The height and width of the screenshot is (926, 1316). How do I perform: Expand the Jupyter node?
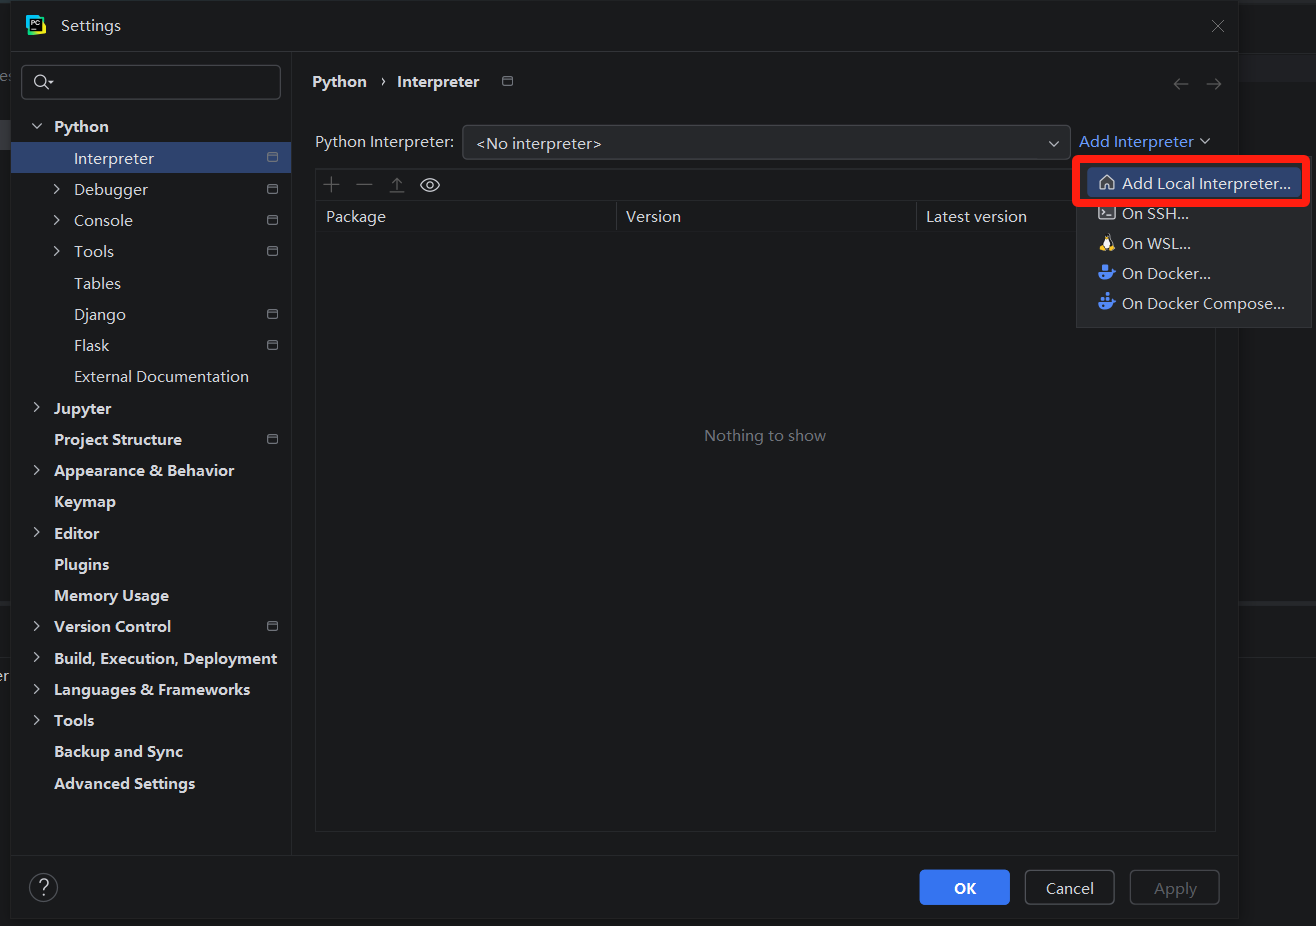(x=37, y=408)
